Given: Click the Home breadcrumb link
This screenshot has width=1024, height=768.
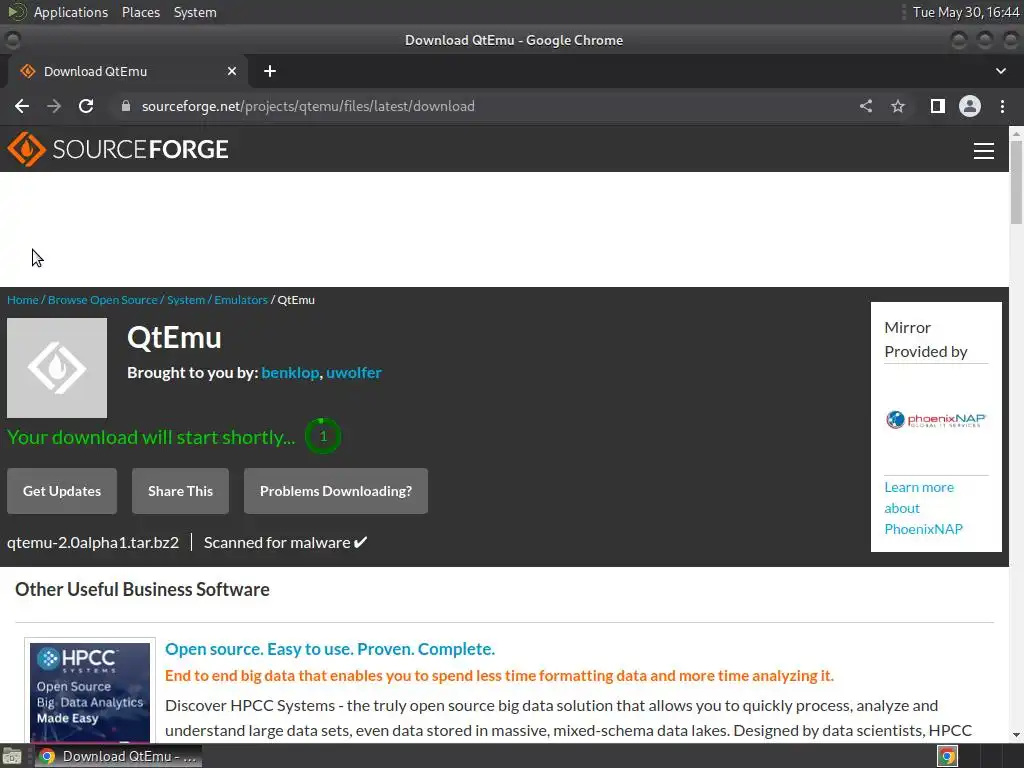Looking at the screenshot, I should click(x=23, y=300).
